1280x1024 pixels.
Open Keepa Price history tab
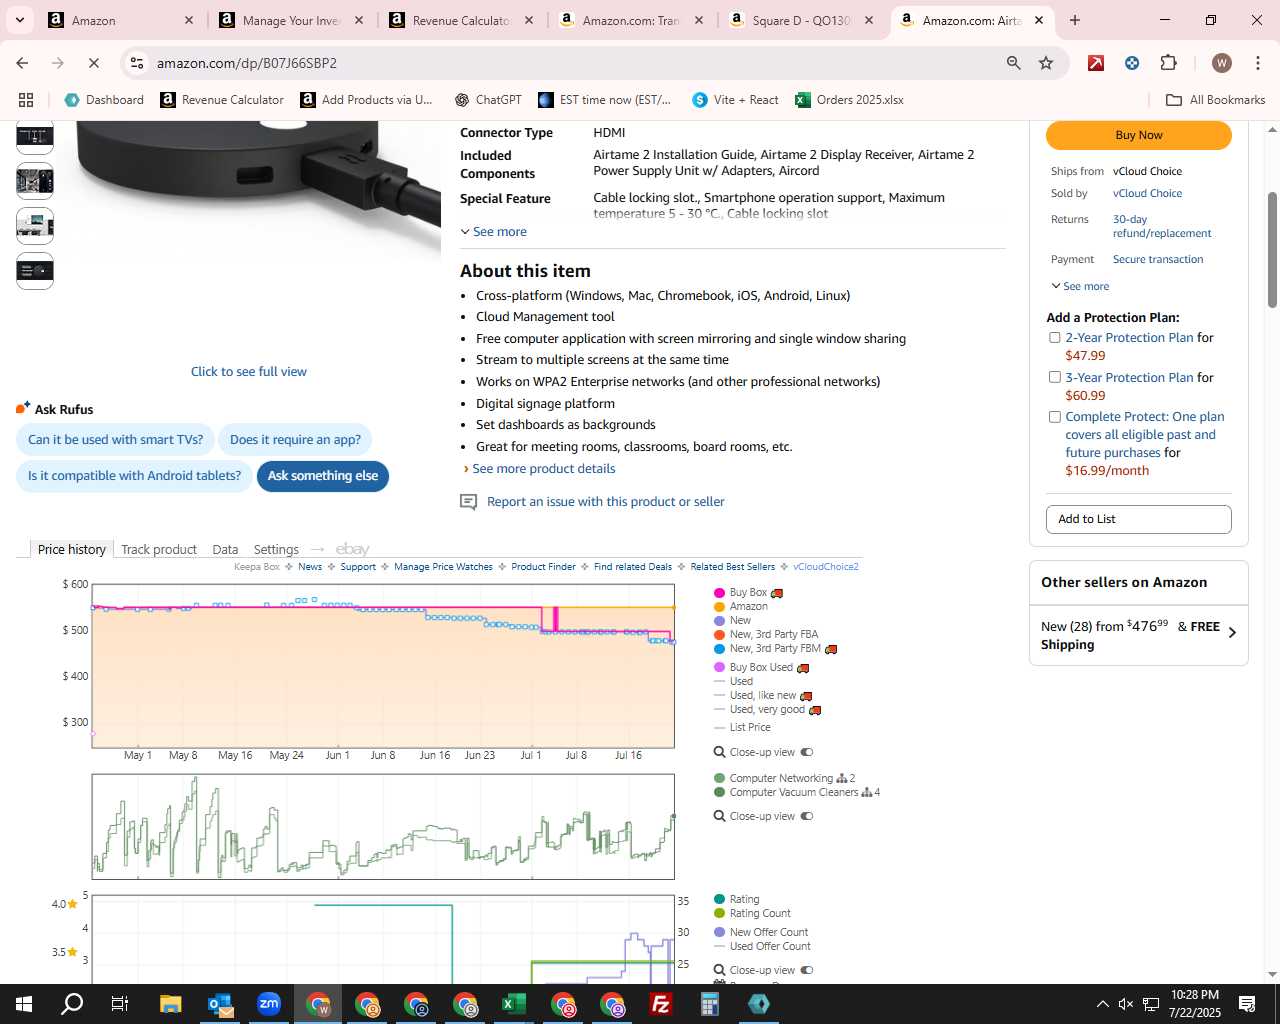pyautogui.click(x=71, y=549)
